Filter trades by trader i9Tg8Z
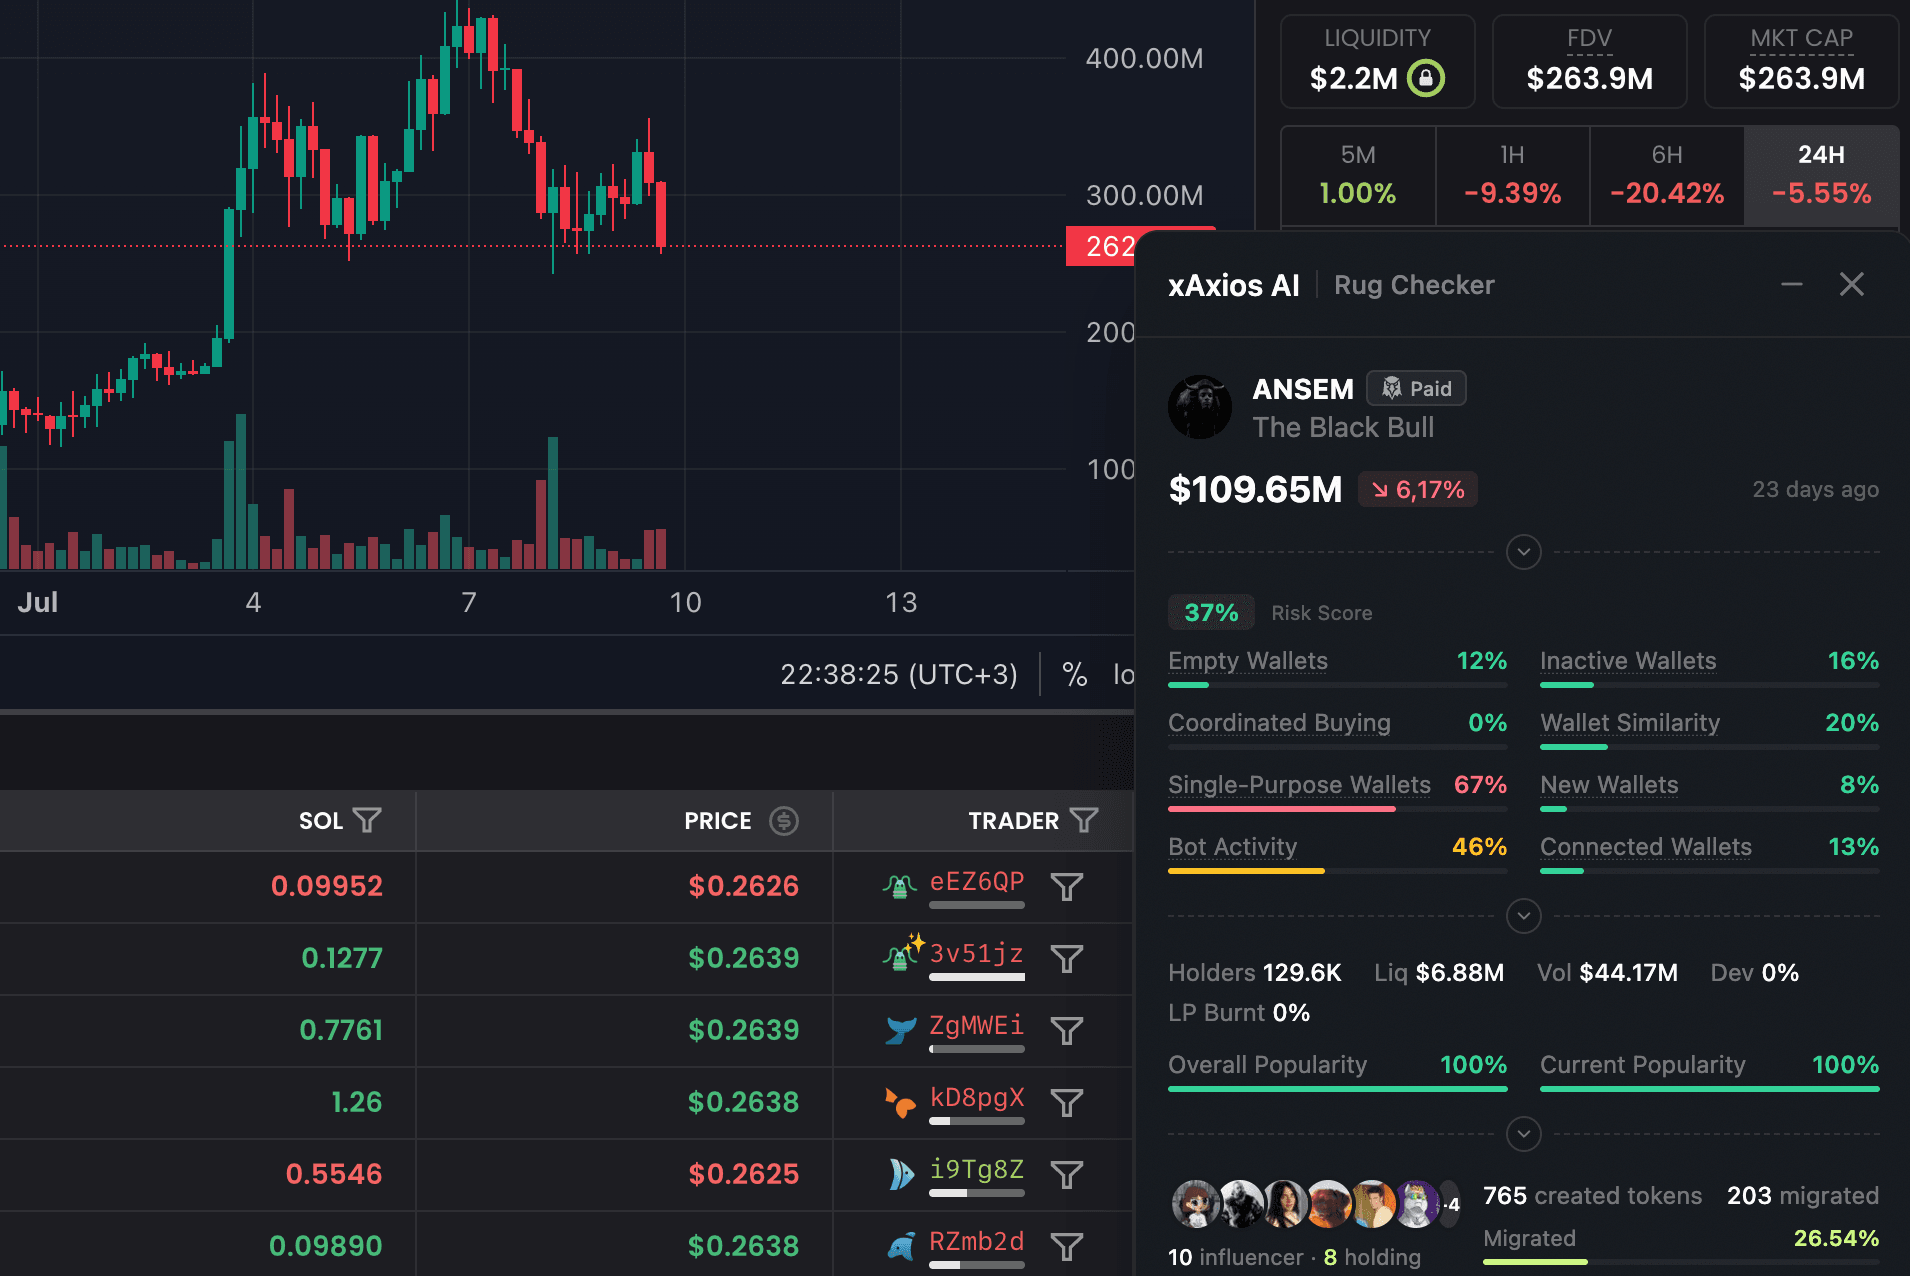 1067,1175
